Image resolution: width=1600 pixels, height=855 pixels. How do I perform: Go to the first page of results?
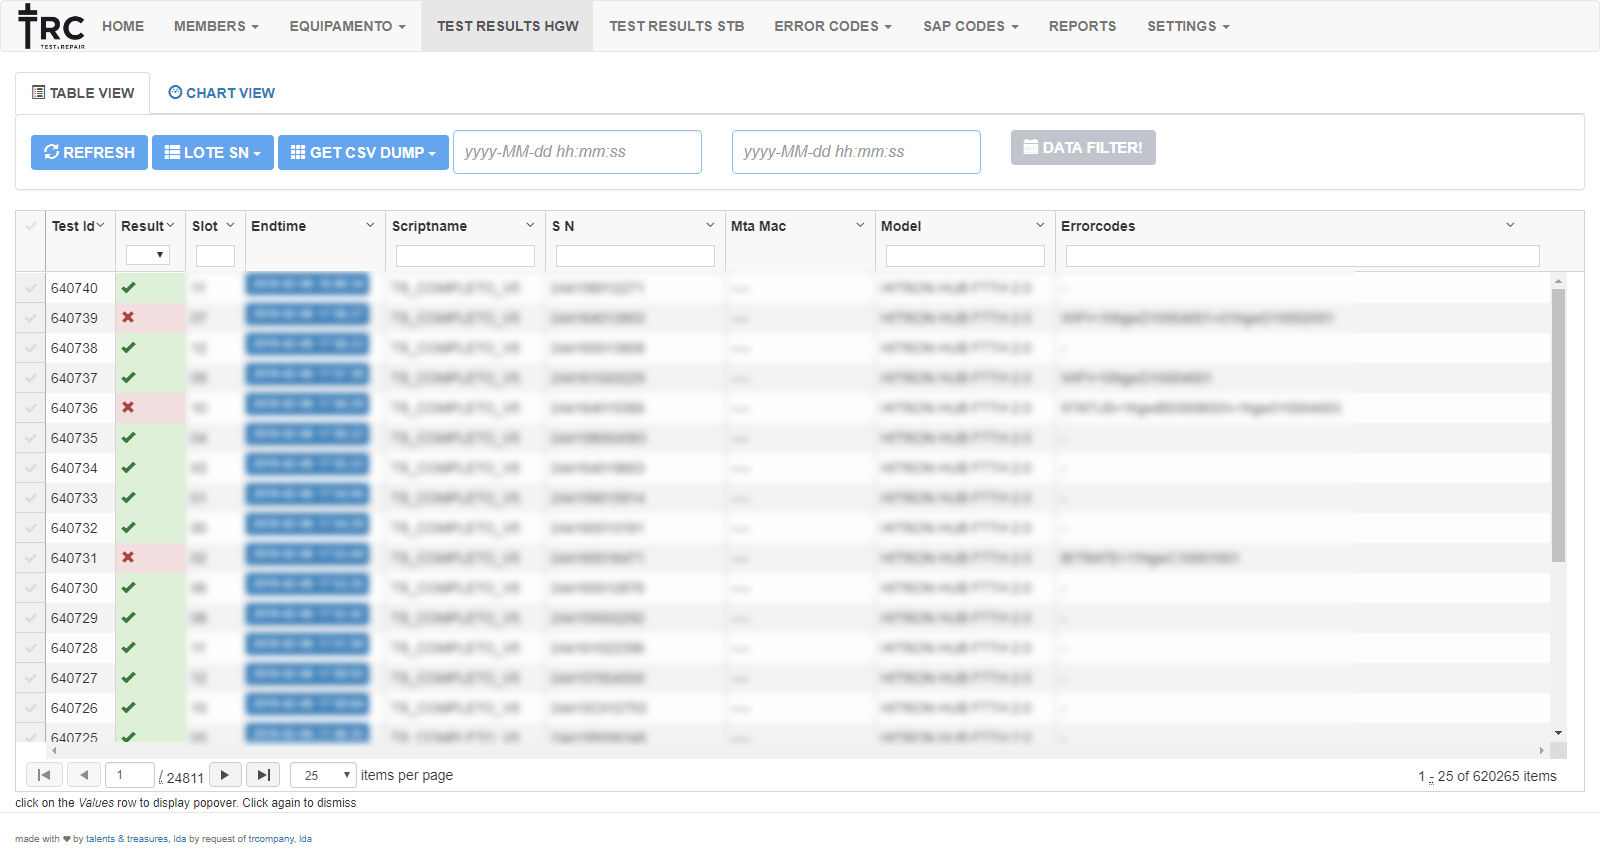pos(44,775)
